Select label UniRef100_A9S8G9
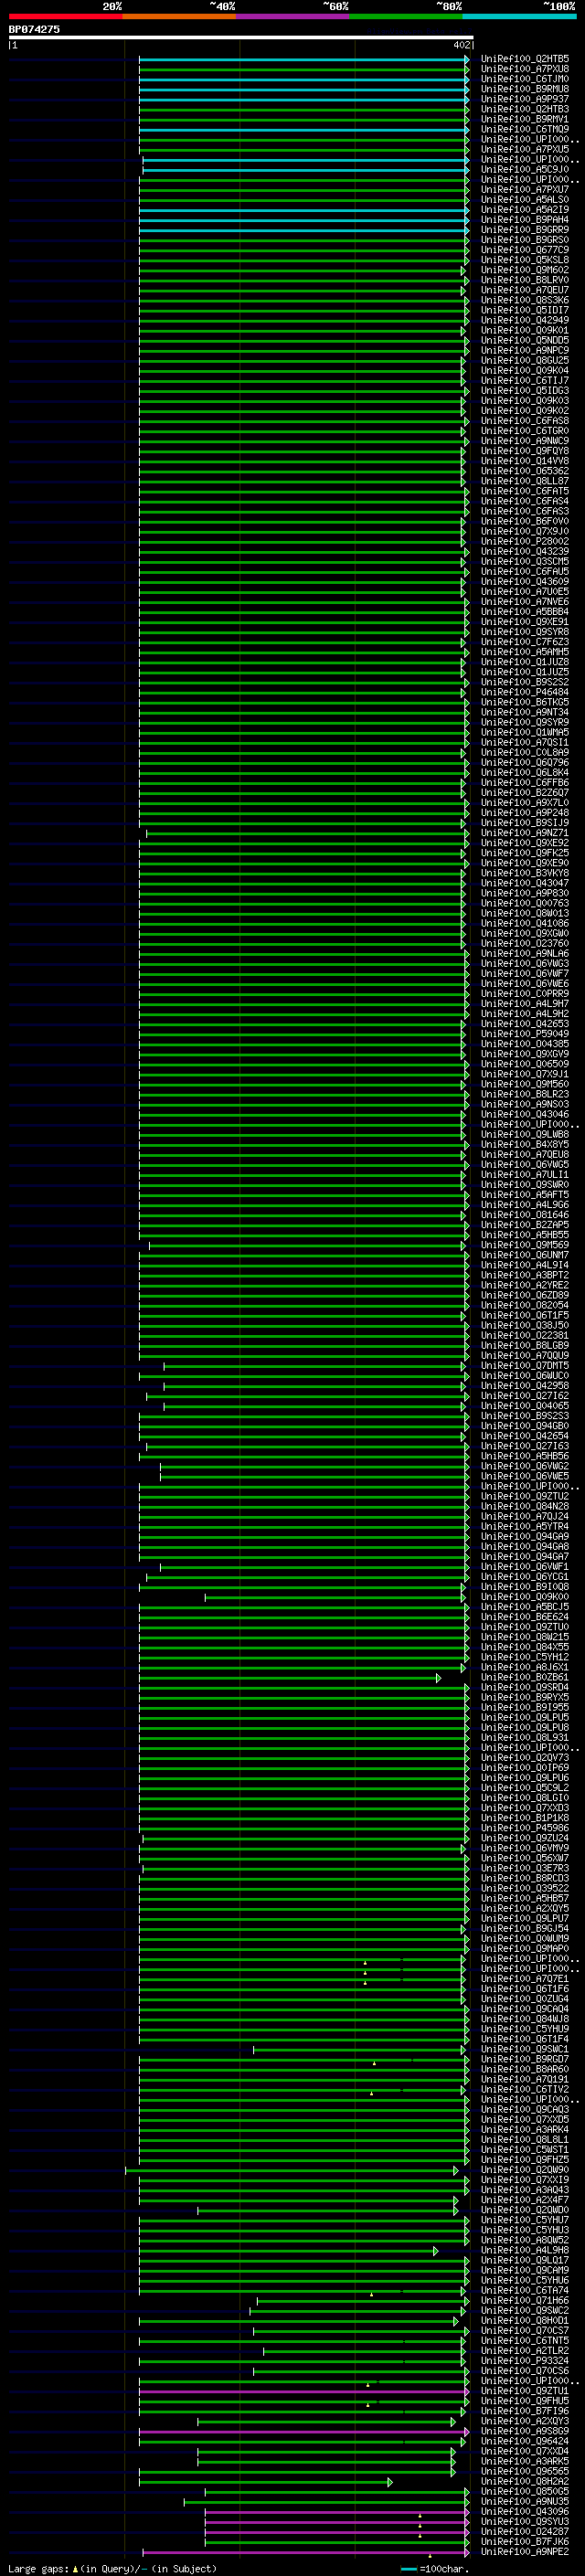 pos(525,2431)
